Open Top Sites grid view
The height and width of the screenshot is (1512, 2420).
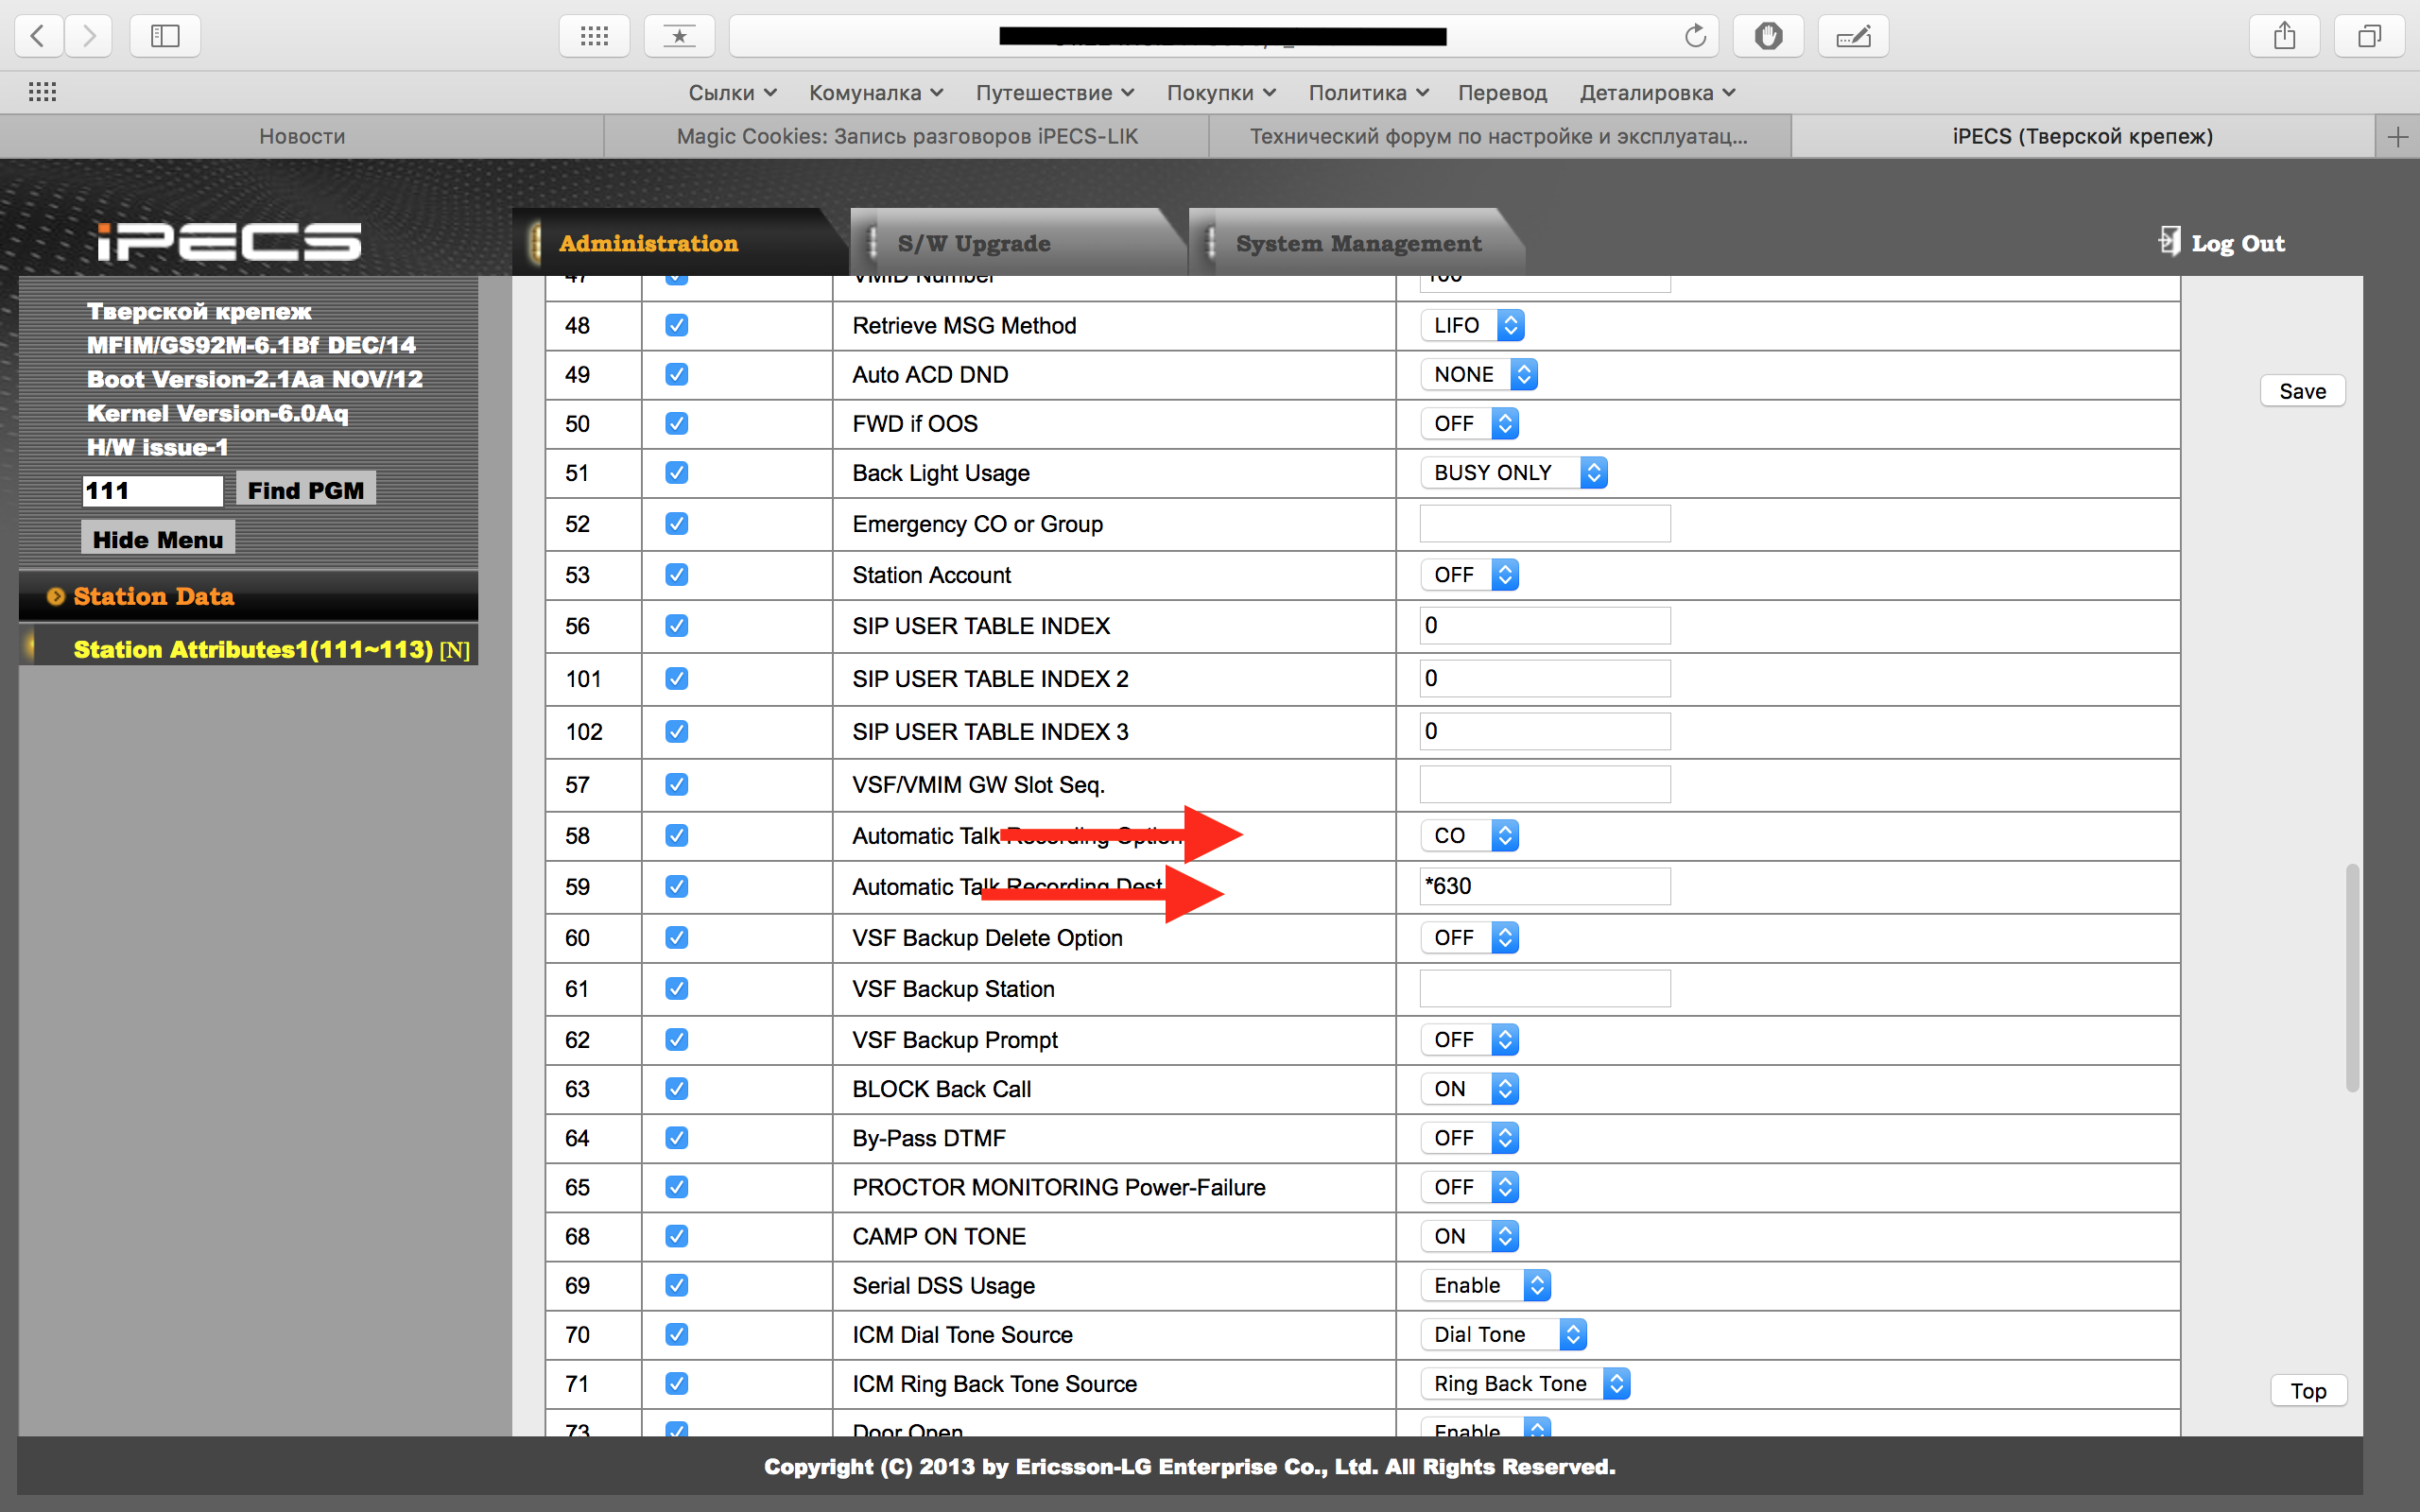coord(594,36)
